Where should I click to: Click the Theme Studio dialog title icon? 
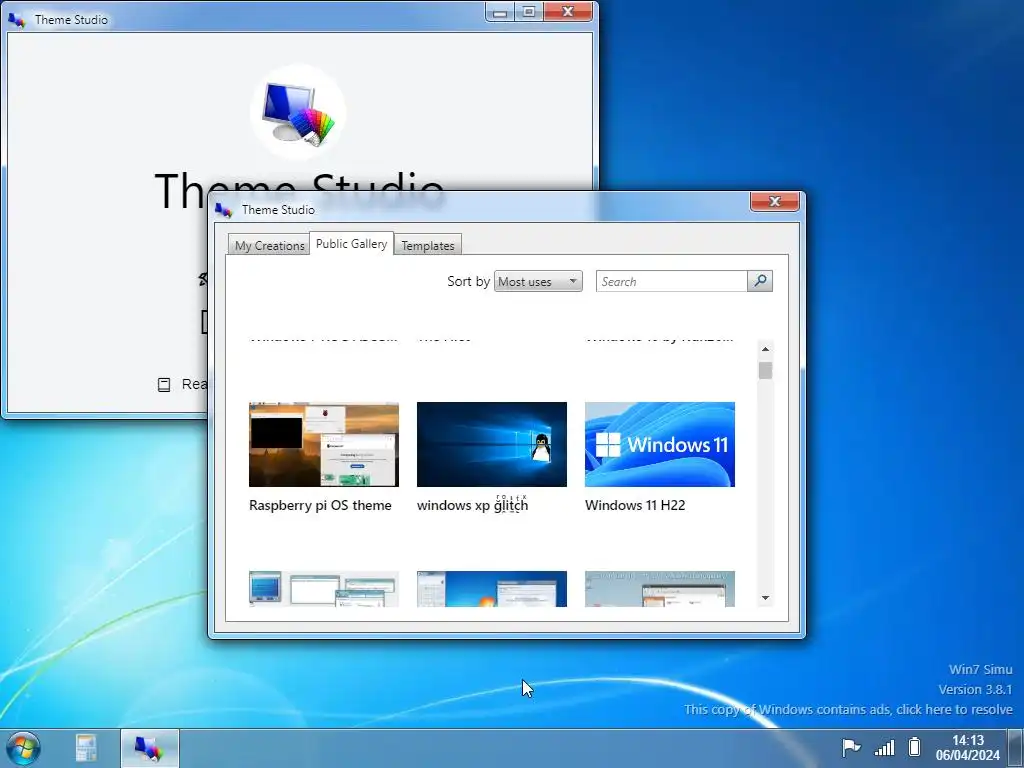click(x=223, y=210)
